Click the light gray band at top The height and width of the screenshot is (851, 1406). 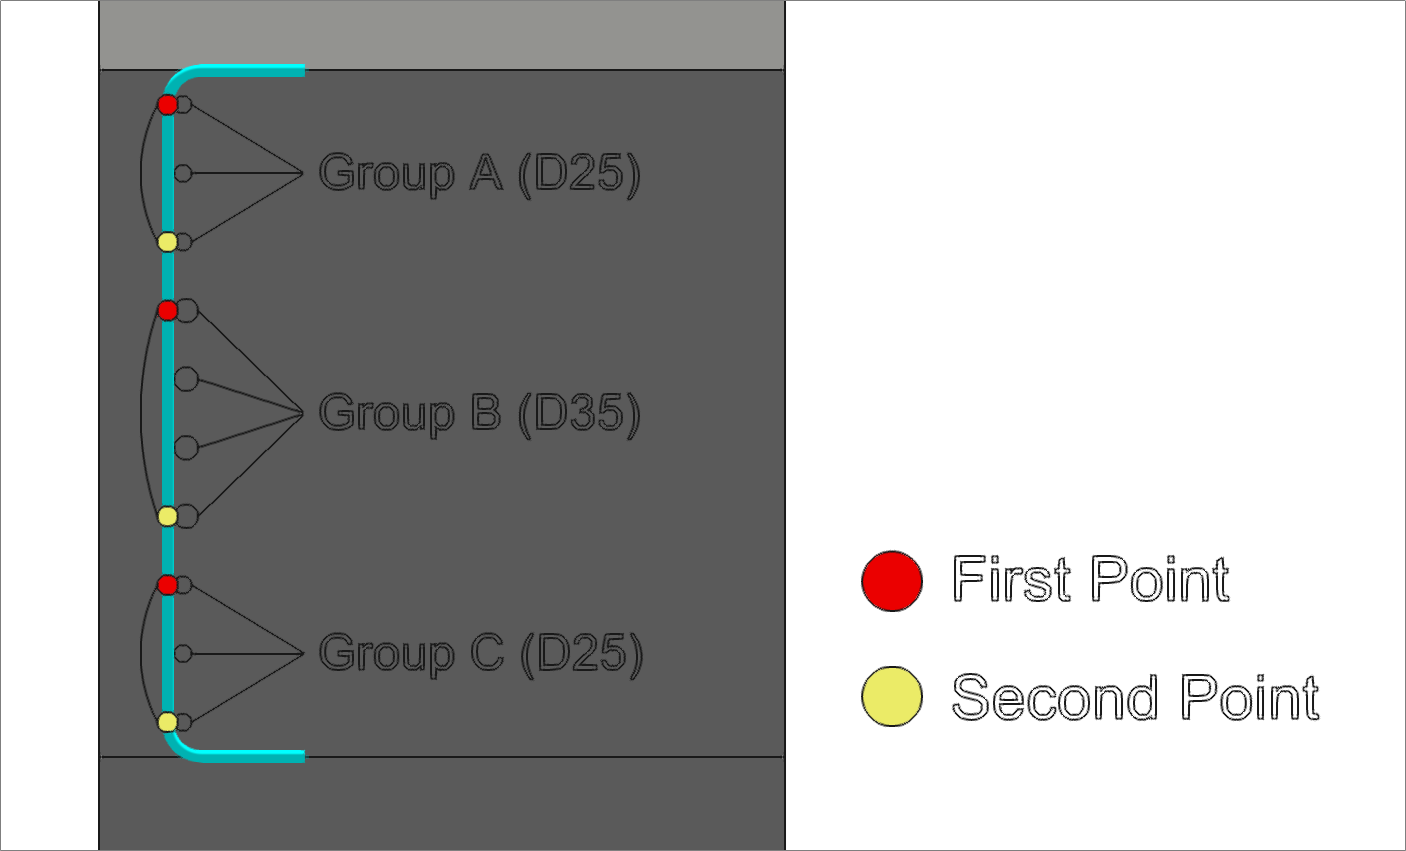pyautogui.click(x=442, y=35)
